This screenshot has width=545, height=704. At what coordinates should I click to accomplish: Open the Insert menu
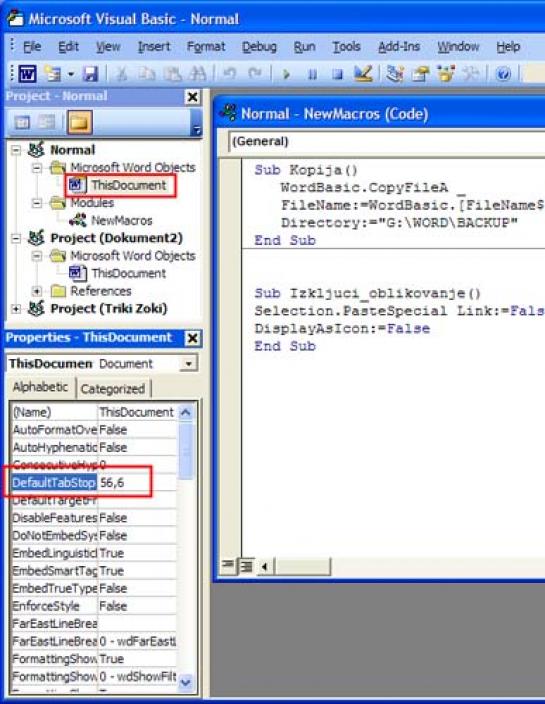coord(154,47)
